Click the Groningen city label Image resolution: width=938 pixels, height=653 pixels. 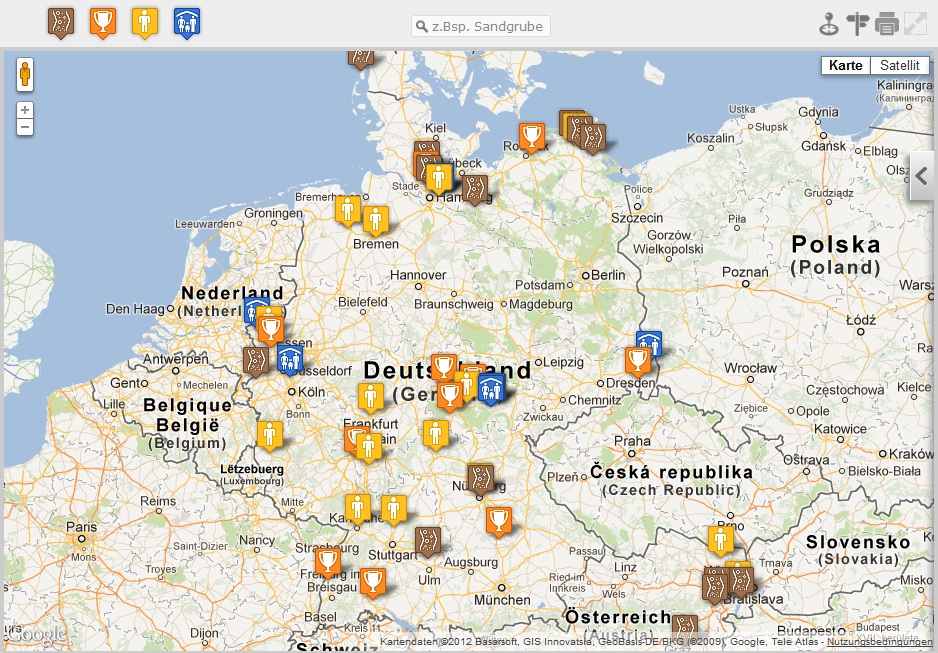tap(273, 213)
